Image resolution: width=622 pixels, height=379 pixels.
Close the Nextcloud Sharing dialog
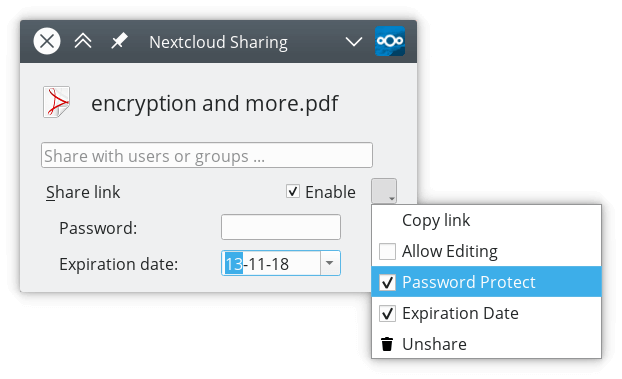tap(47, 41)
